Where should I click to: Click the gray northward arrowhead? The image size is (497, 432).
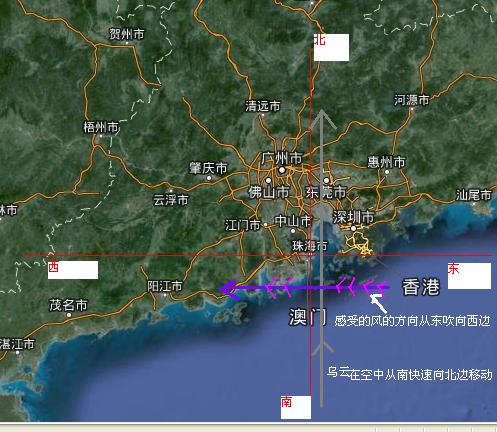tap(321, 119)
